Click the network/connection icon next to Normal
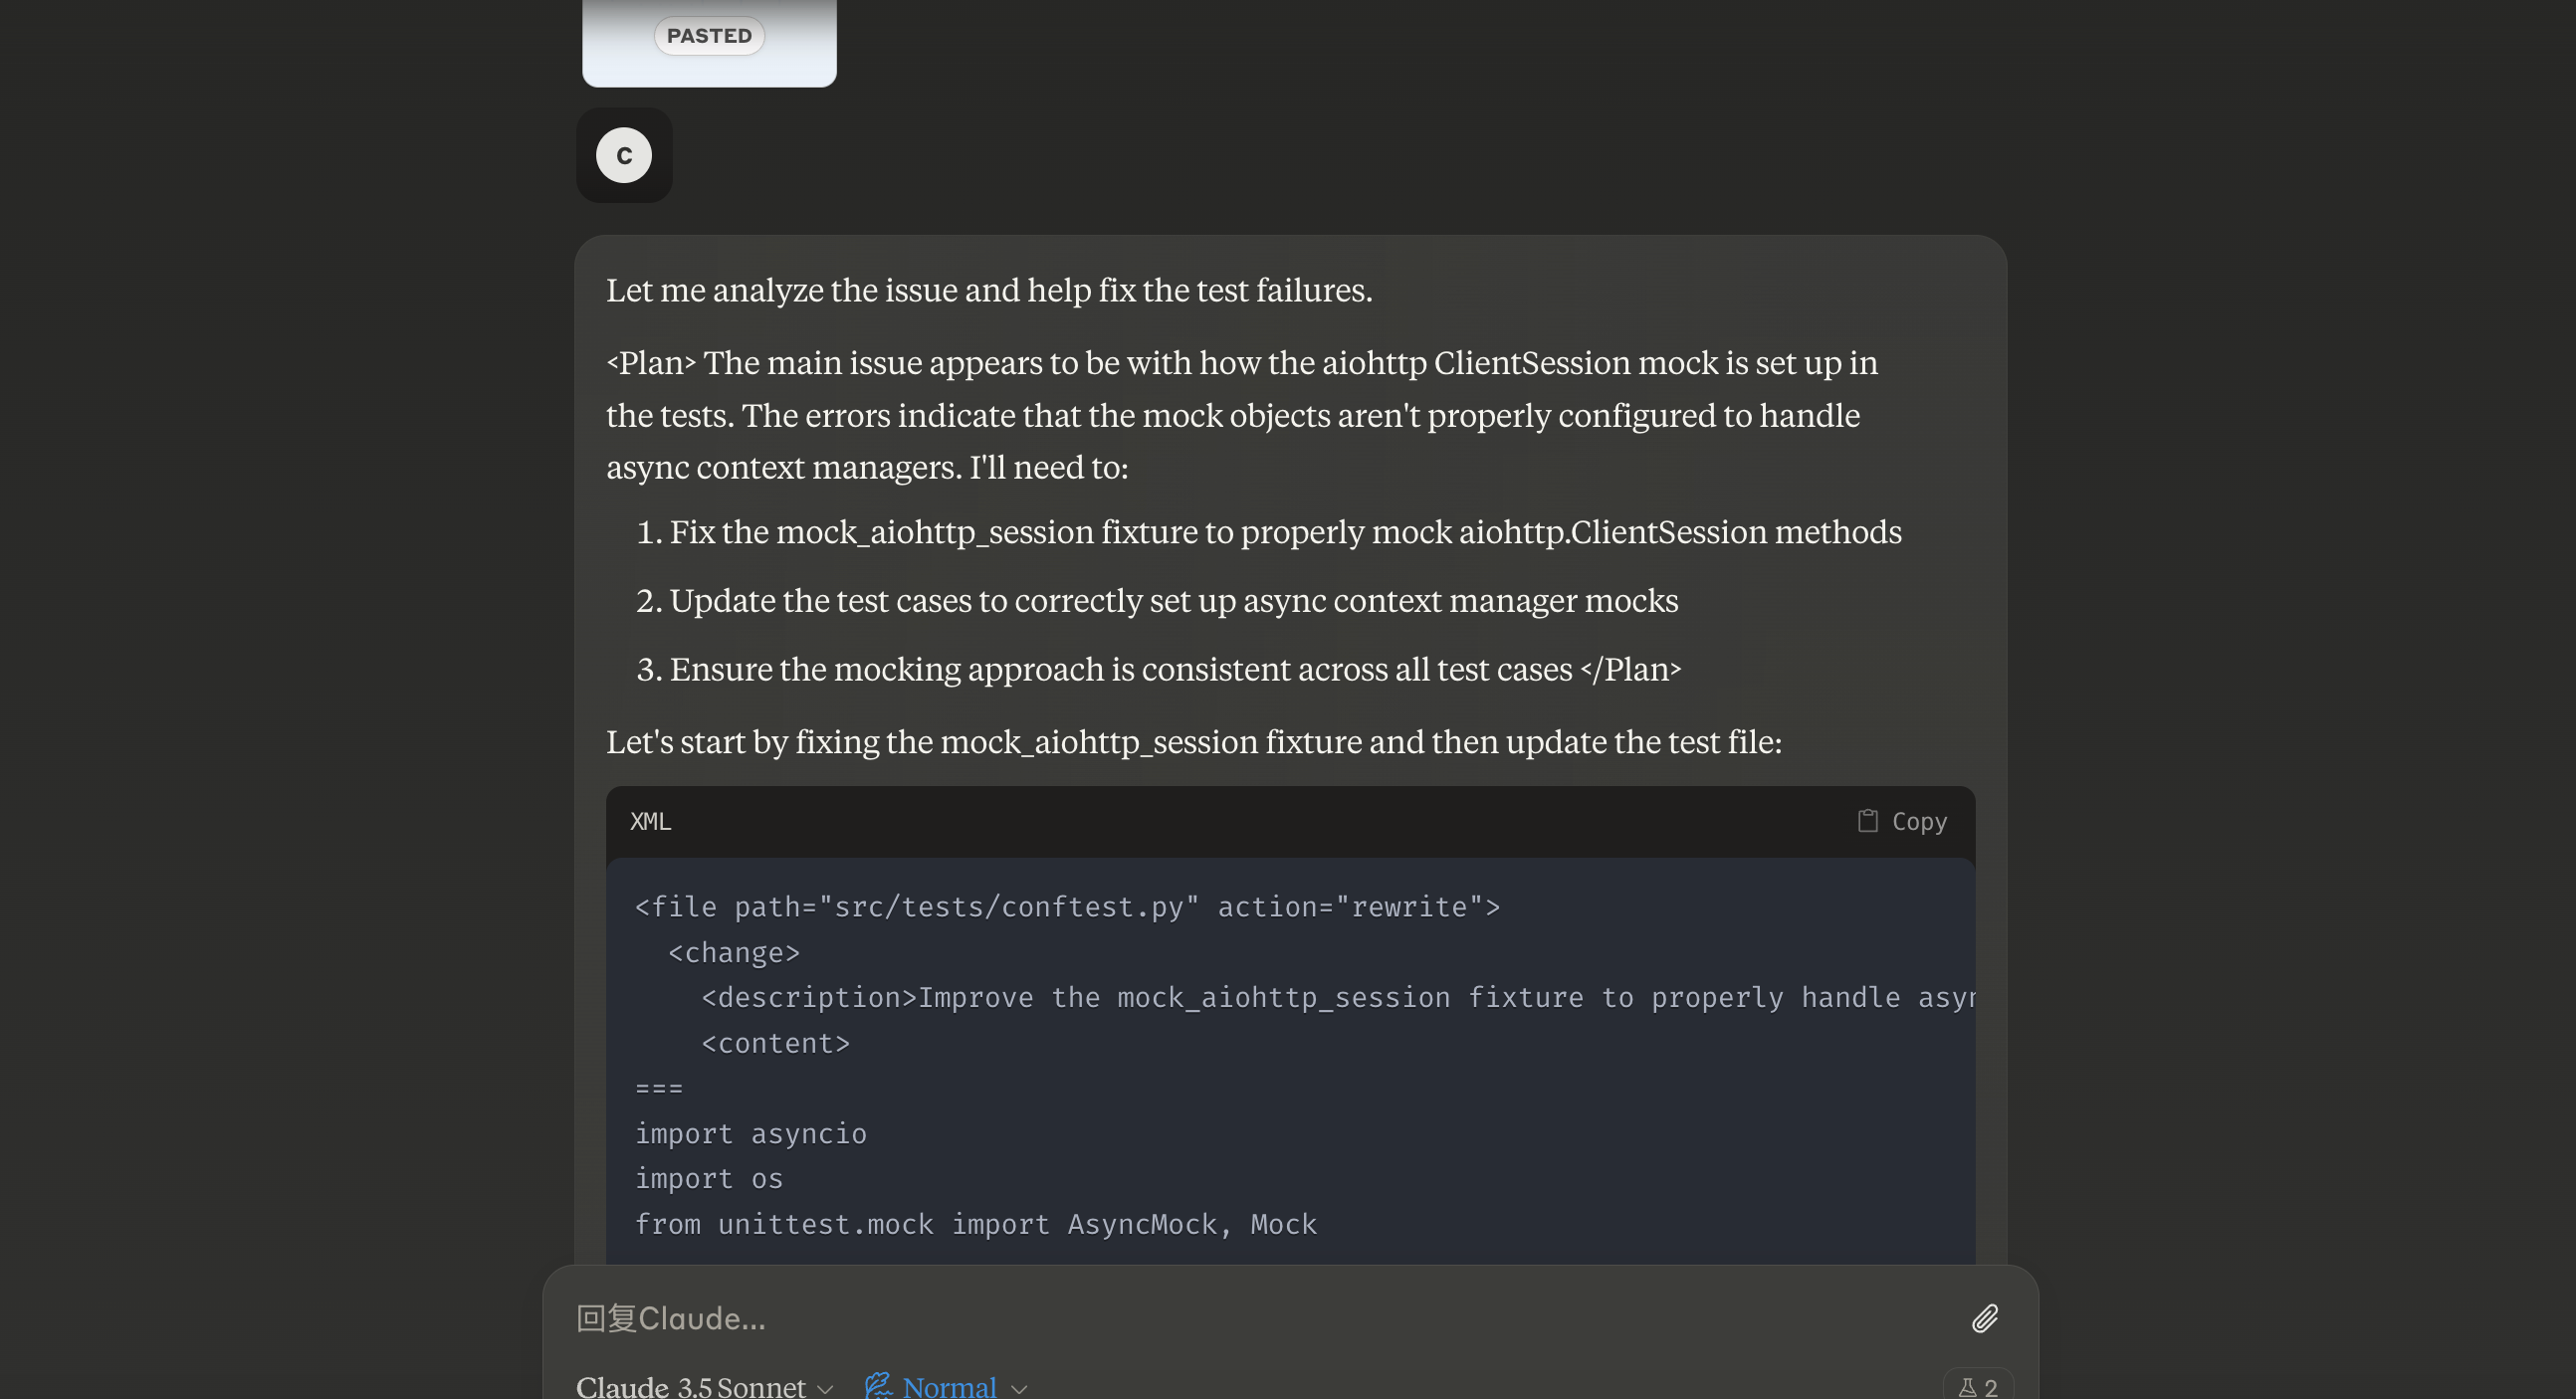 pyautogui.click(x=879, y=1385)
